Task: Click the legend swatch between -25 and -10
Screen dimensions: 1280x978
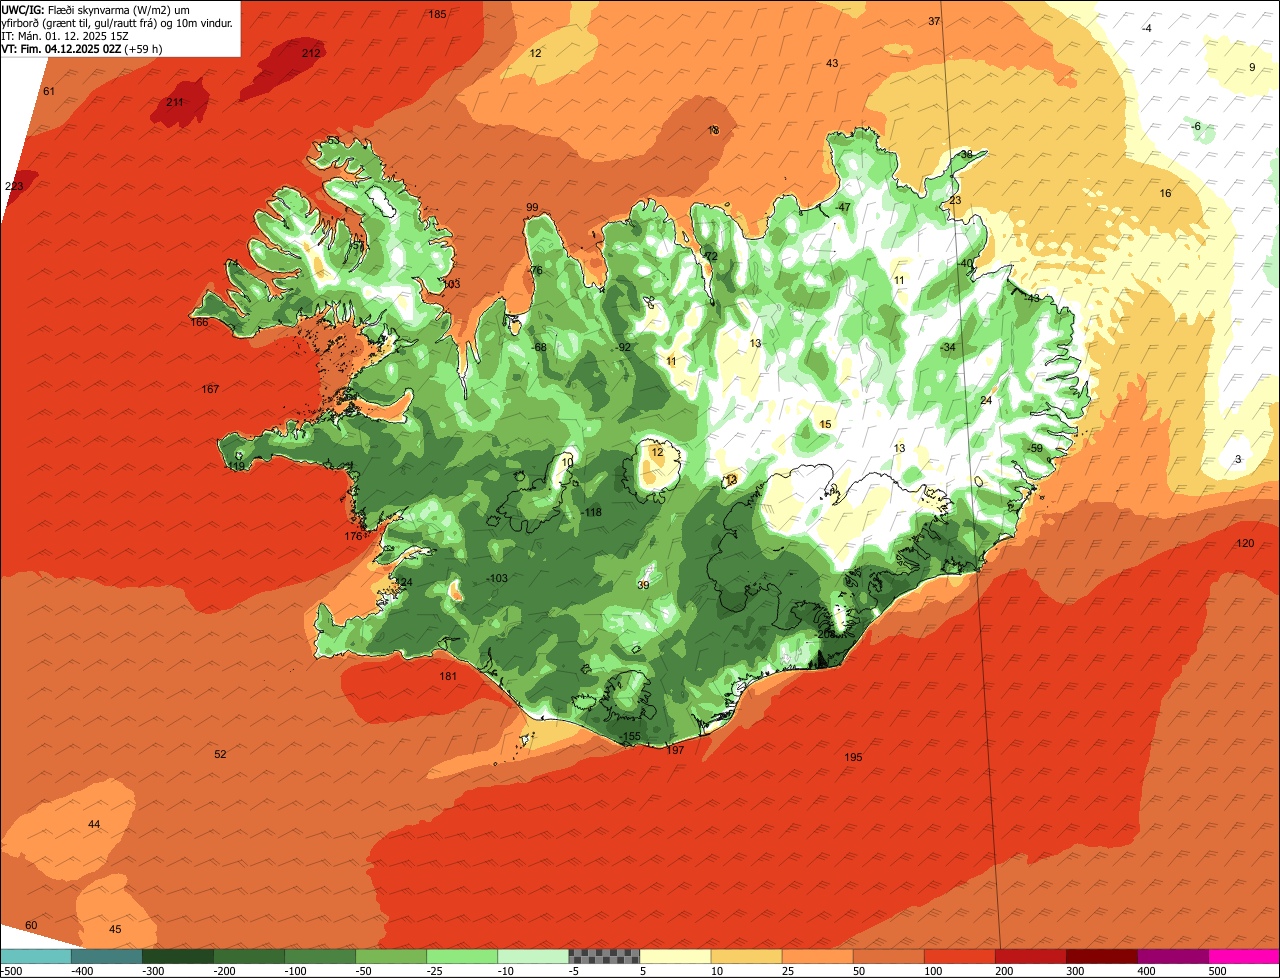Action: tap(462, 956)
